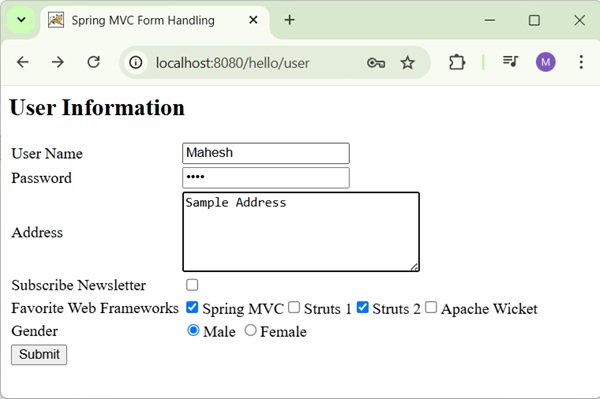Open the profile avatar M
The width and height of the screenshot is (600, 399).
coord(545,62)
